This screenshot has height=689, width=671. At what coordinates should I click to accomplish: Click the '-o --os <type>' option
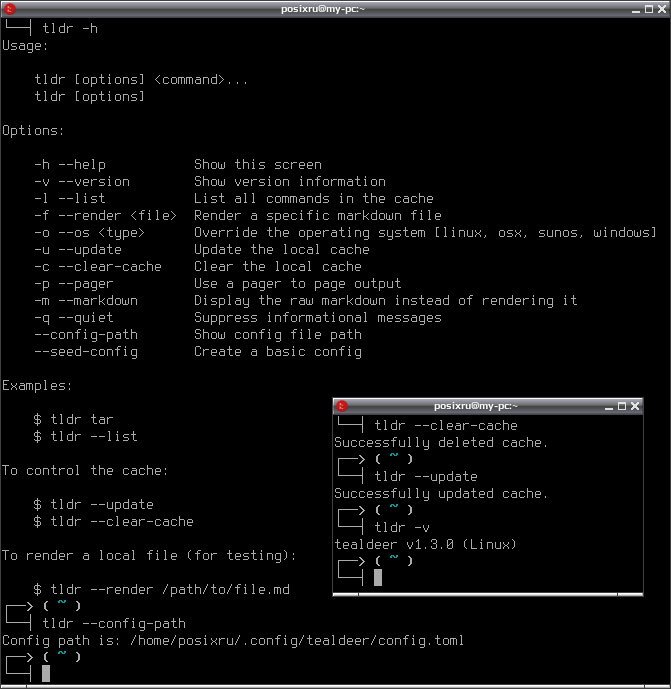pos(90,232)
